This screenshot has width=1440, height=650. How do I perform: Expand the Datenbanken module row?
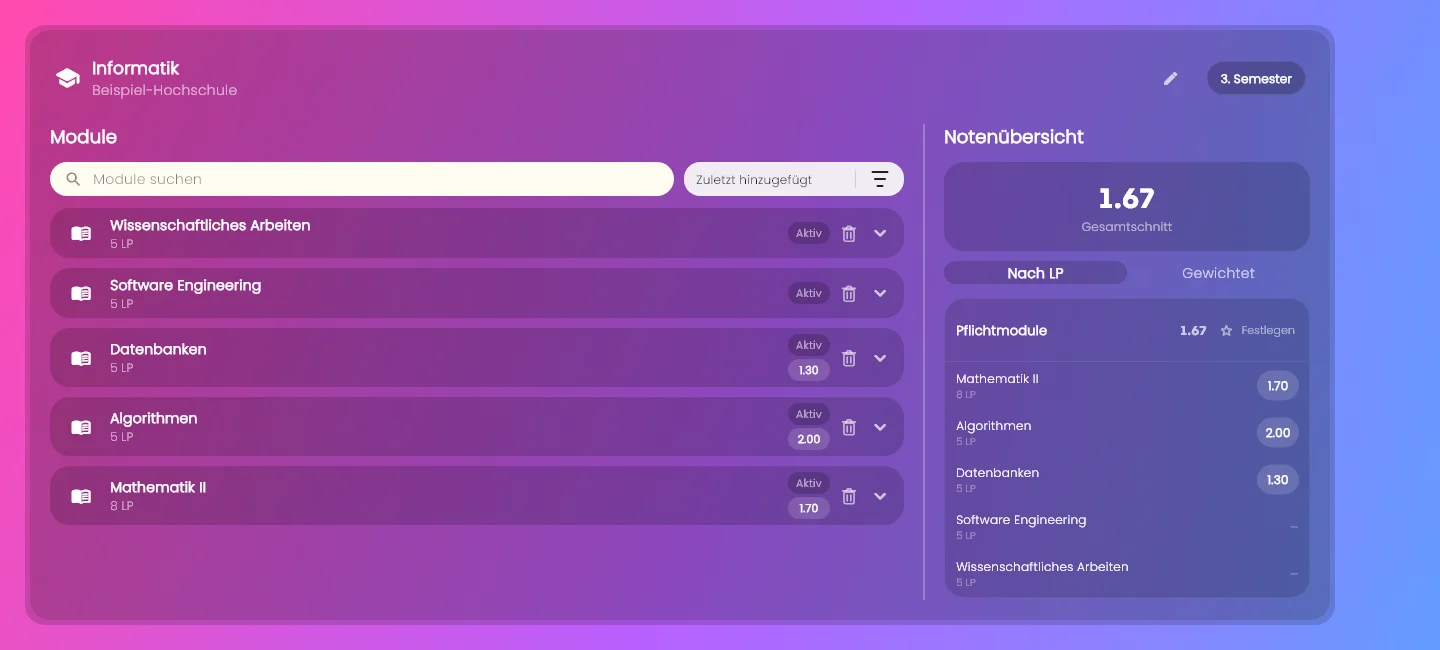pos(880,358)
